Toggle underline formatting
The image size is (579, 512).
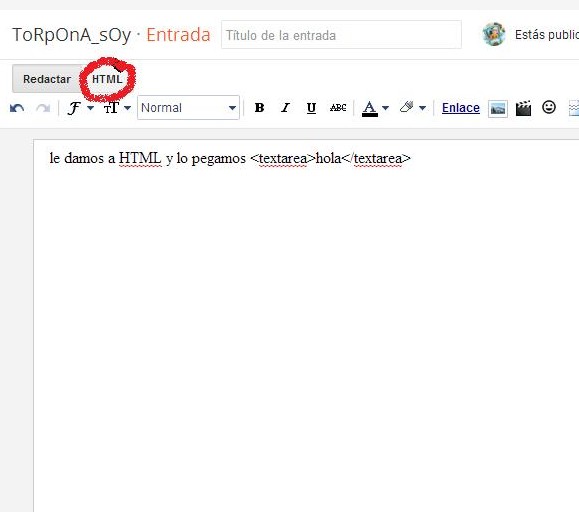tap(311, 108)
